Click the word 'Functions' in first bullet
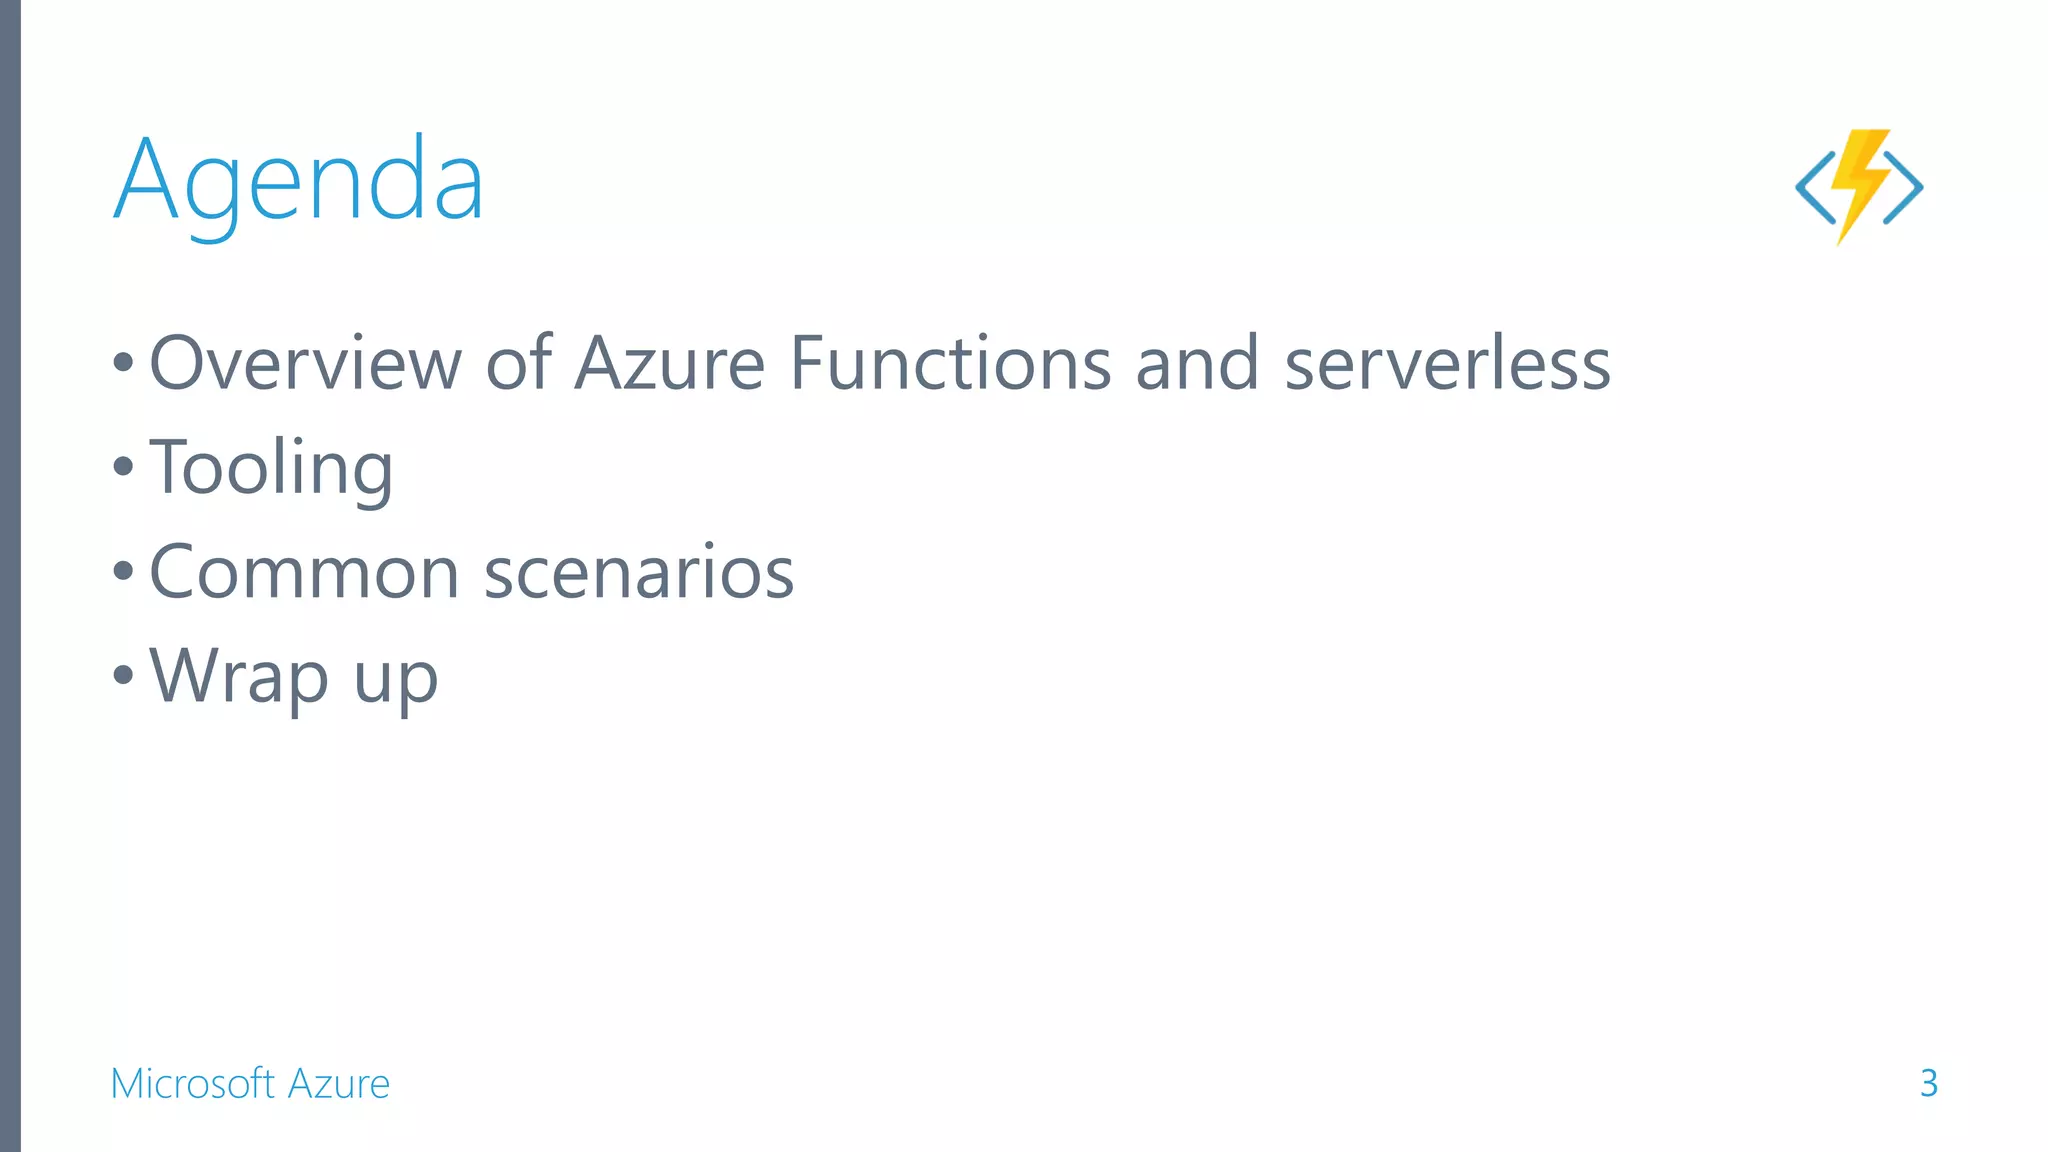The image size is (2048, 1152). tap(950, 362)
